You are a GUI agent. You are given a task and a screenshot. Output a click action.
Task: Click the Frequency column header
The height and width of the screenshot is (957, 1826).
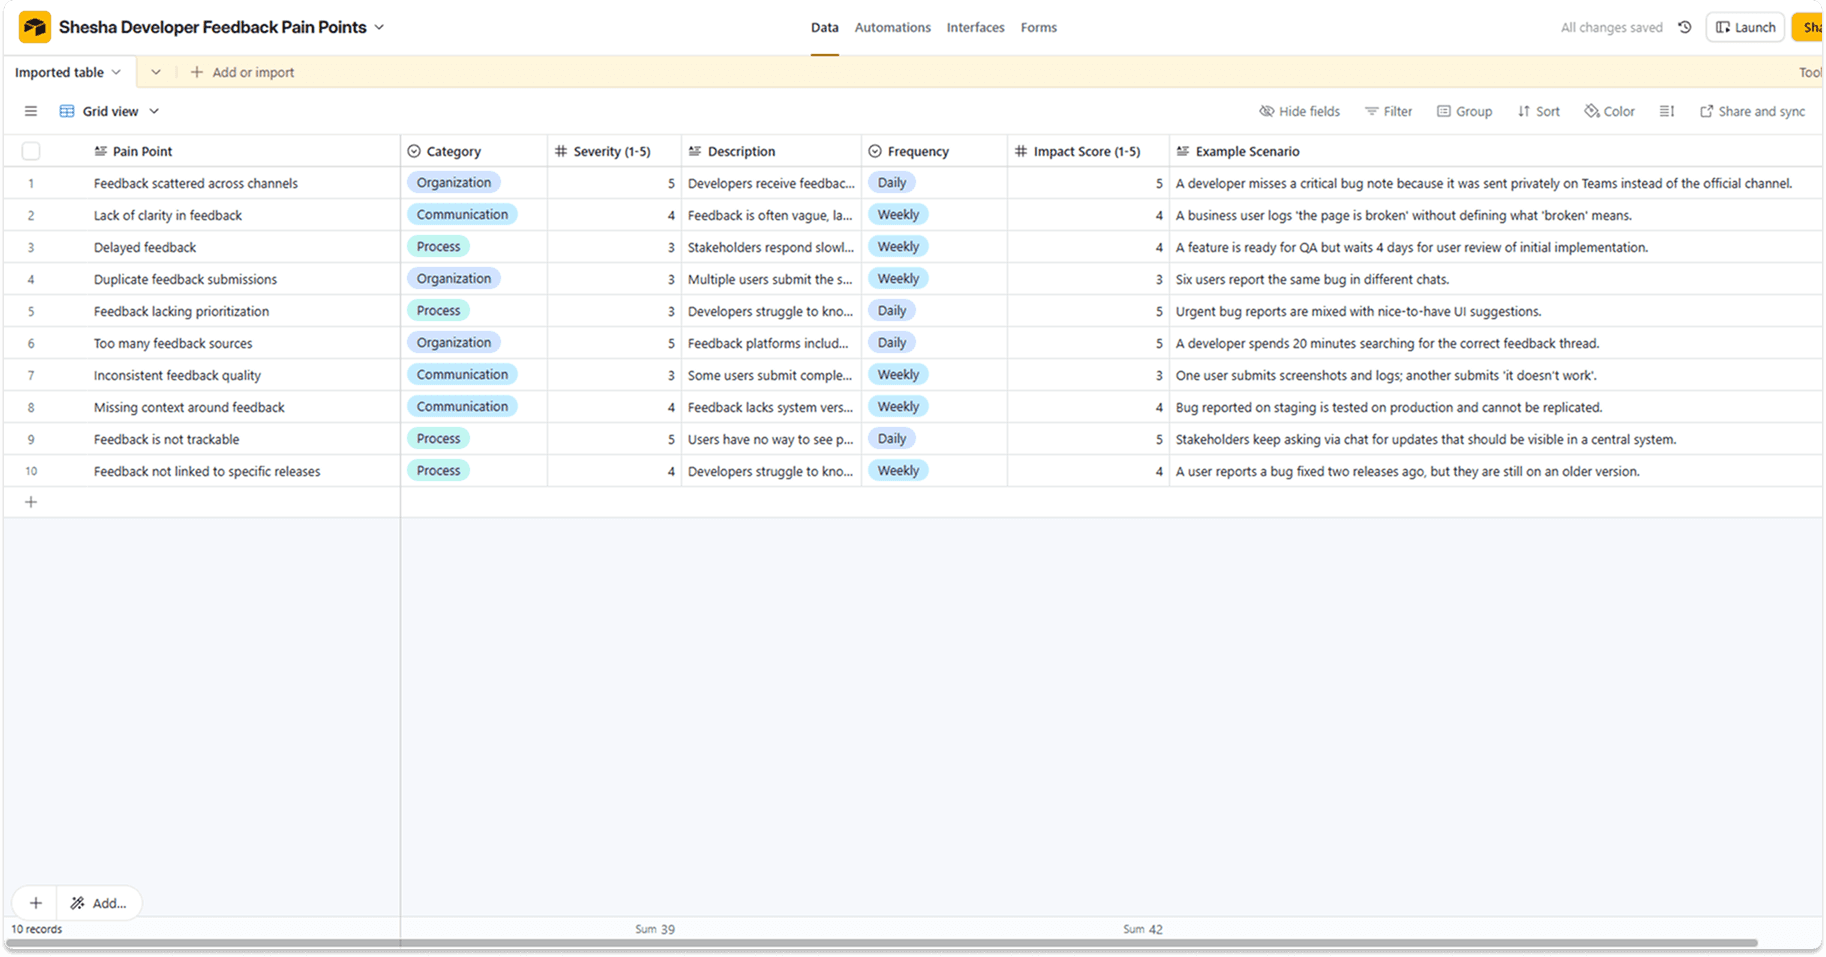pos(934,151)
